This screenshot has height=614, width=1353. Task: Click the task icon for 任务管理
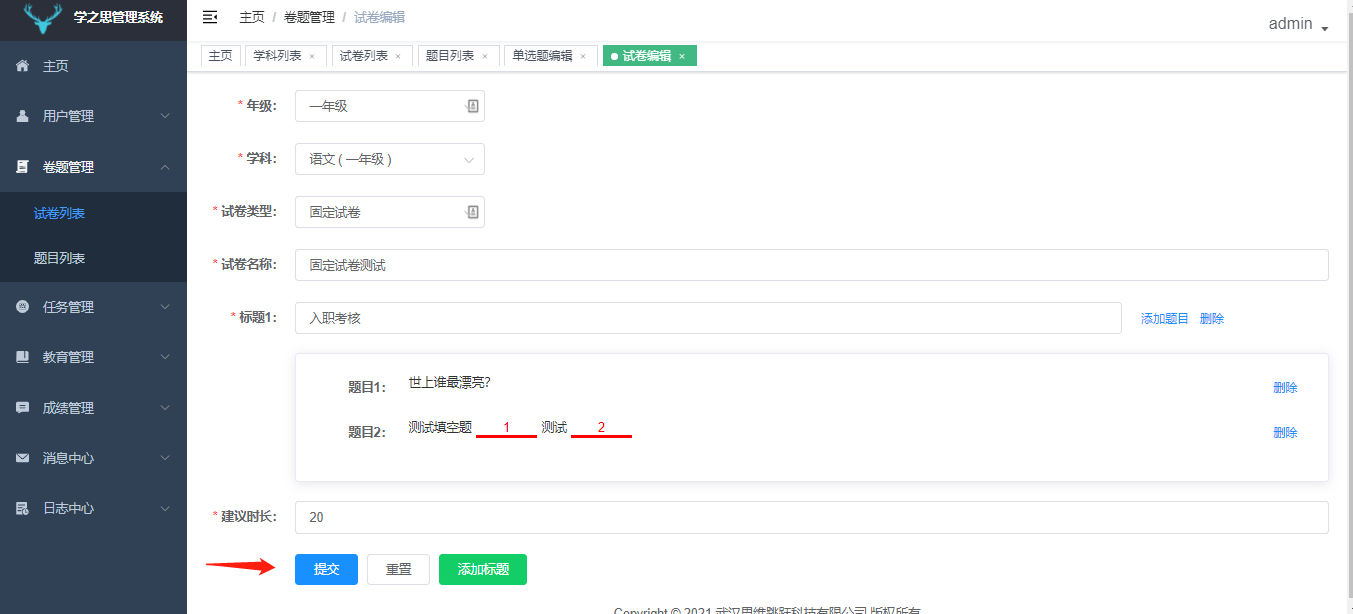click(22, 307)
